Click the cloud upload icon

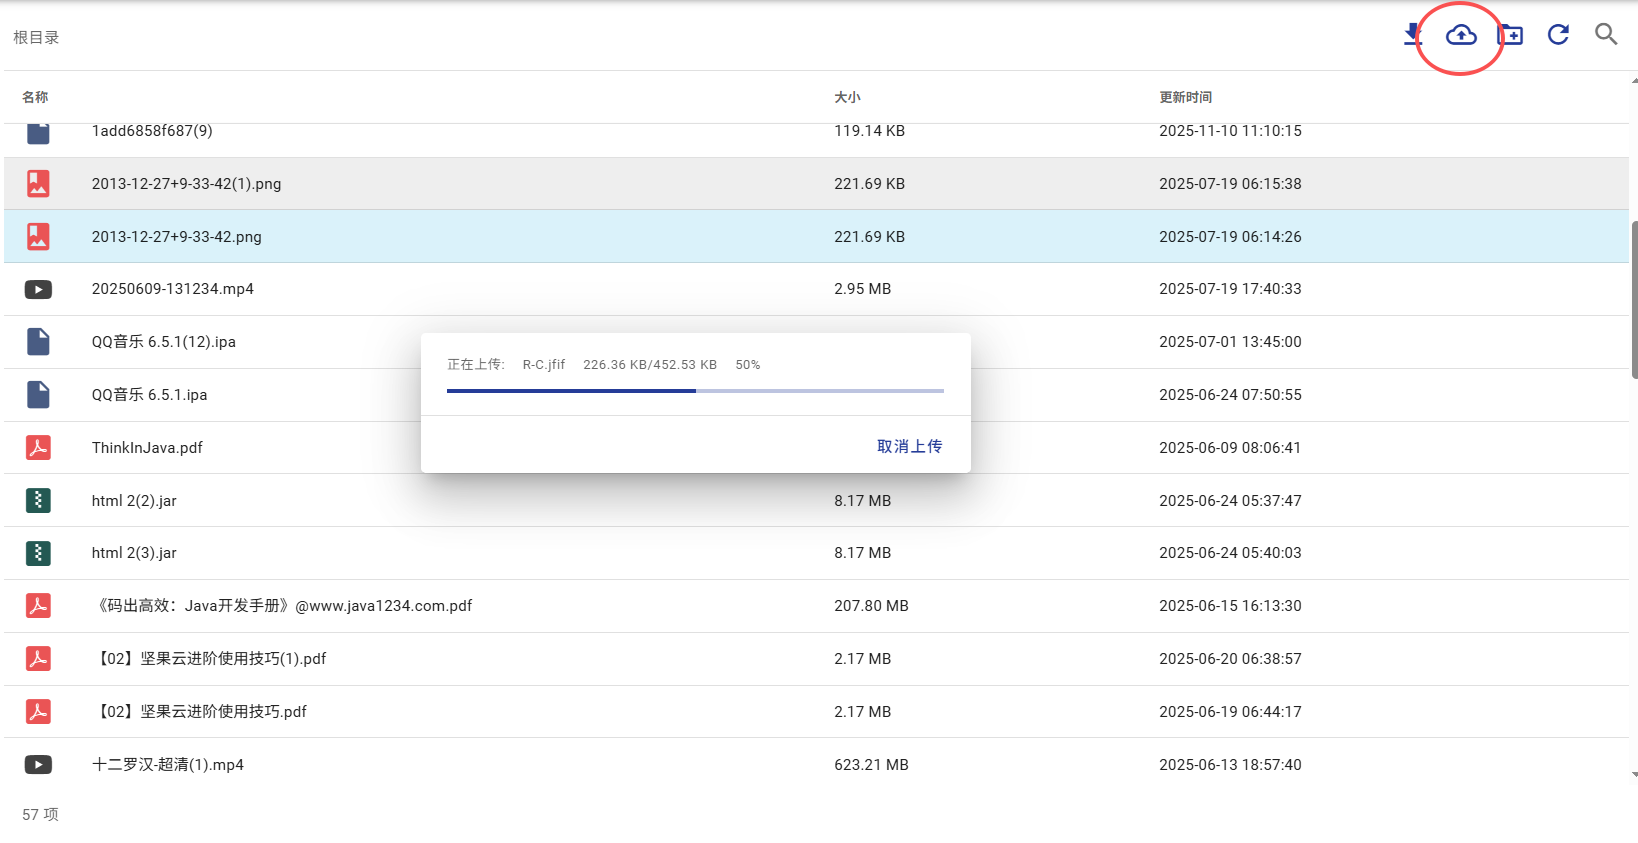1461,36
